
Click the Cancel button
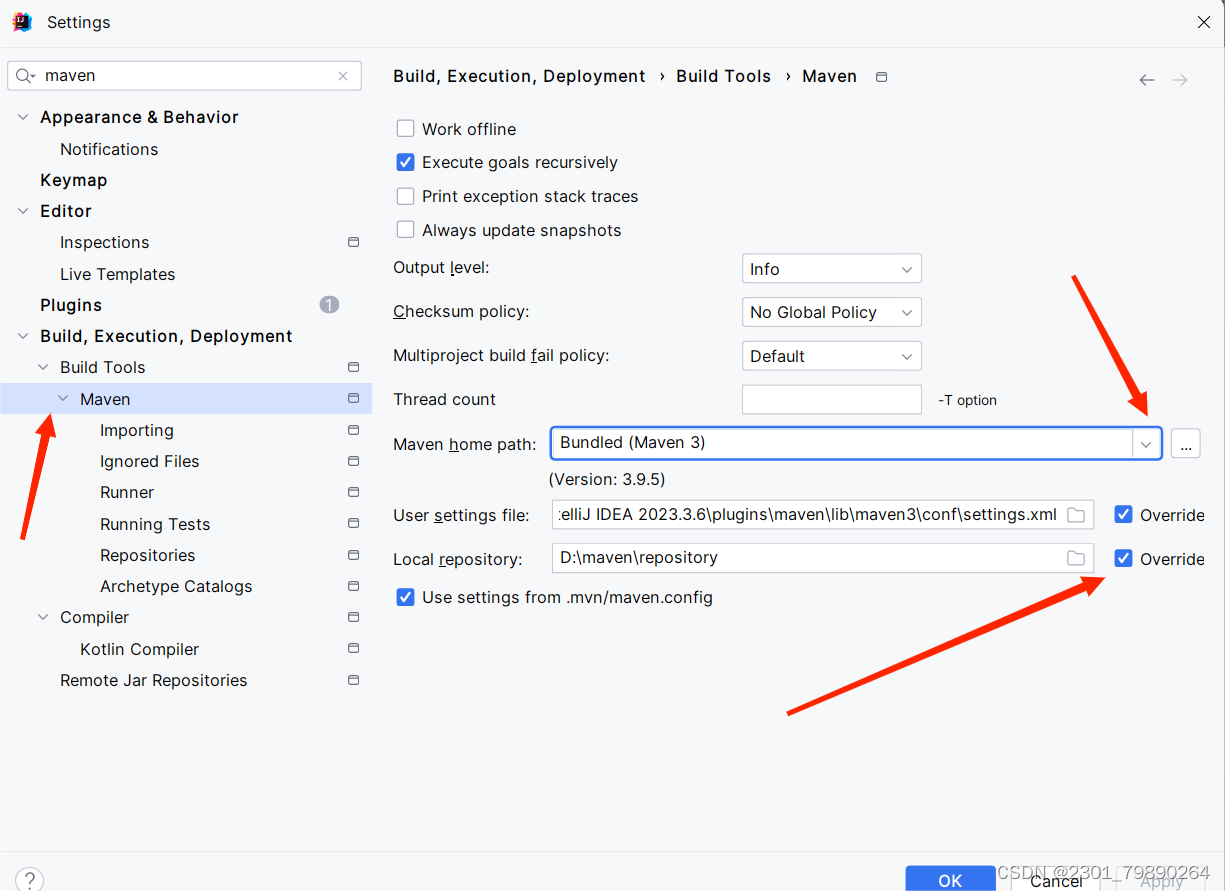1056,880
